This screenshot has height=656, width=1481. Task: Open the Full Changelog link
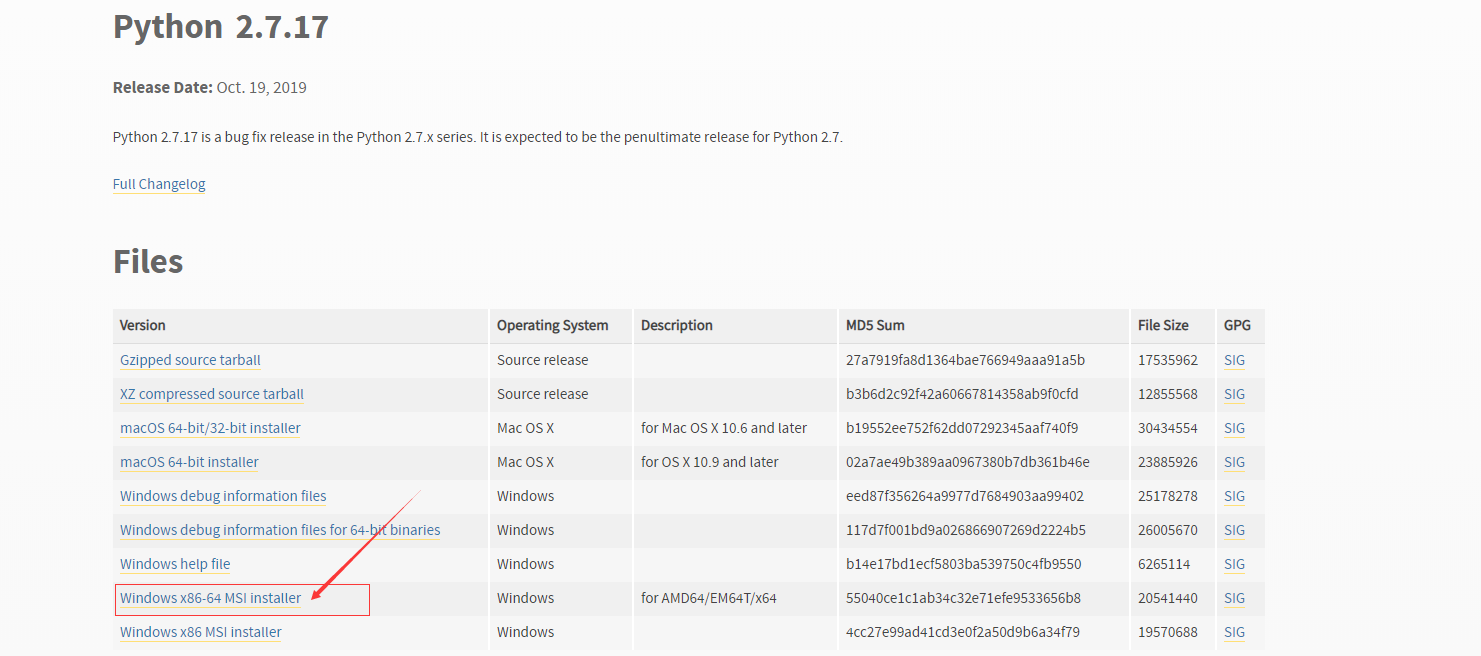pyautogui.click(x=159, y=184)
